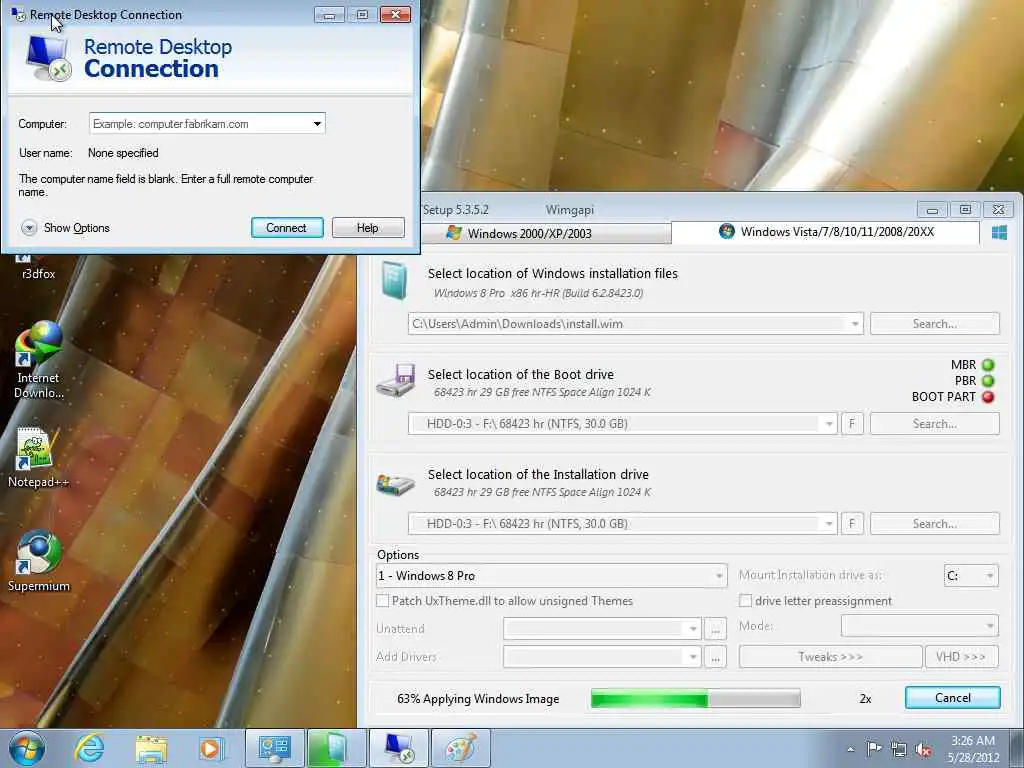Expand Show Options in Remote Desktop
The height and width of the screenshot is (768, 1024).
click(65, 228)
